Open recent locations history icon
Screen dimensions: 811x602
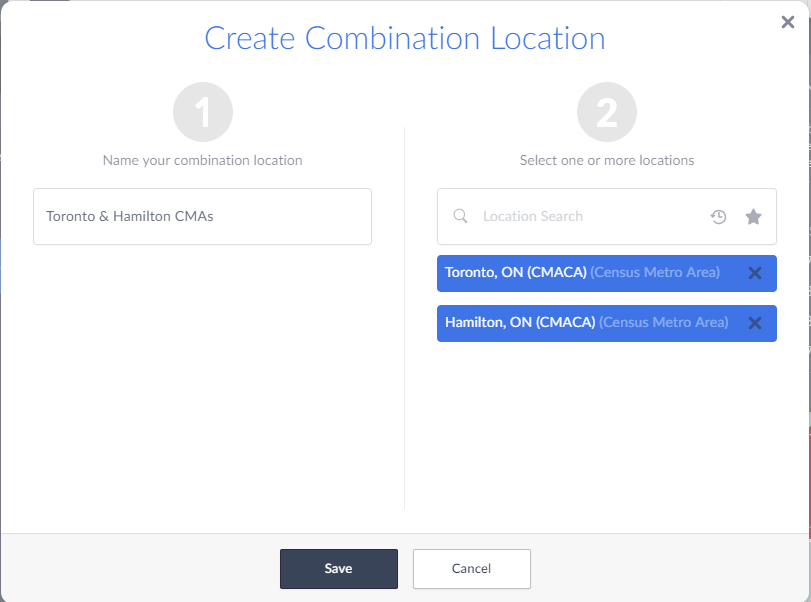[718, 217]
